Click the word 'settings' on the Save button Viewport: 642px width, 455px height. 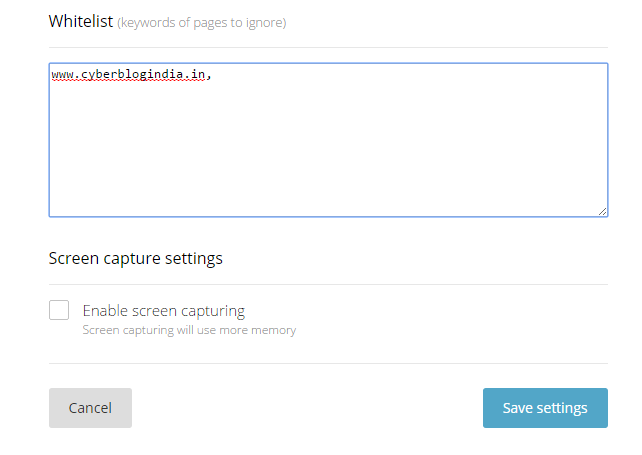point(562,409)
